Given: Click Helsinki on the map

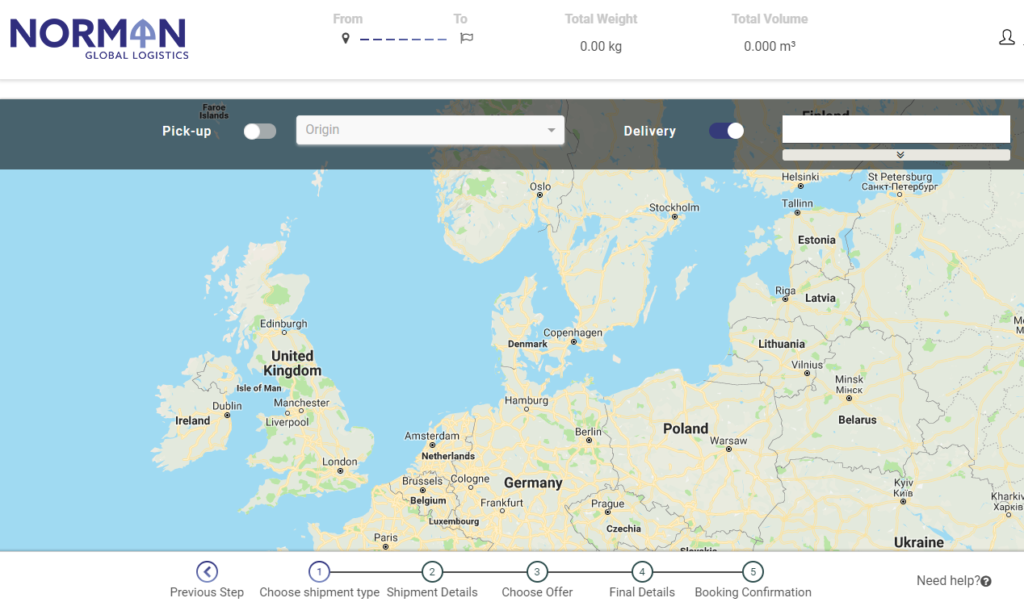Looking at the screenshot, I should [800, 177].
